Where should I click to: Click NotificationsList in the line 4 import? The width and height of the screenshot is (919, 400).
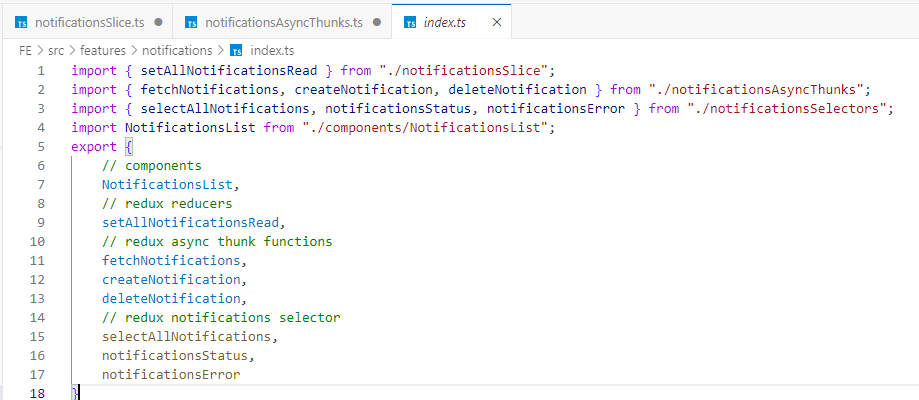(x=190, y=127)
